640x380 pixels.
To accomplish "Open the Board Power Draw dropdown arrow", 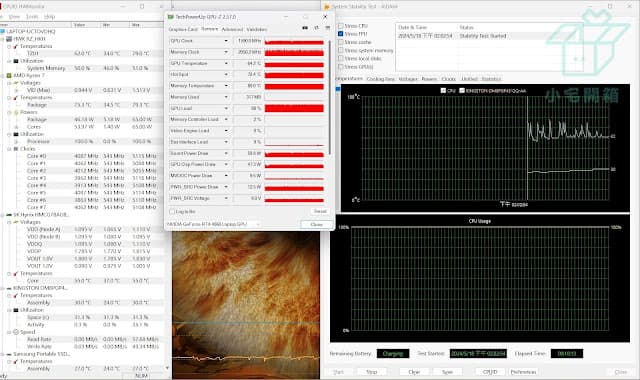I will pos(226,153).
